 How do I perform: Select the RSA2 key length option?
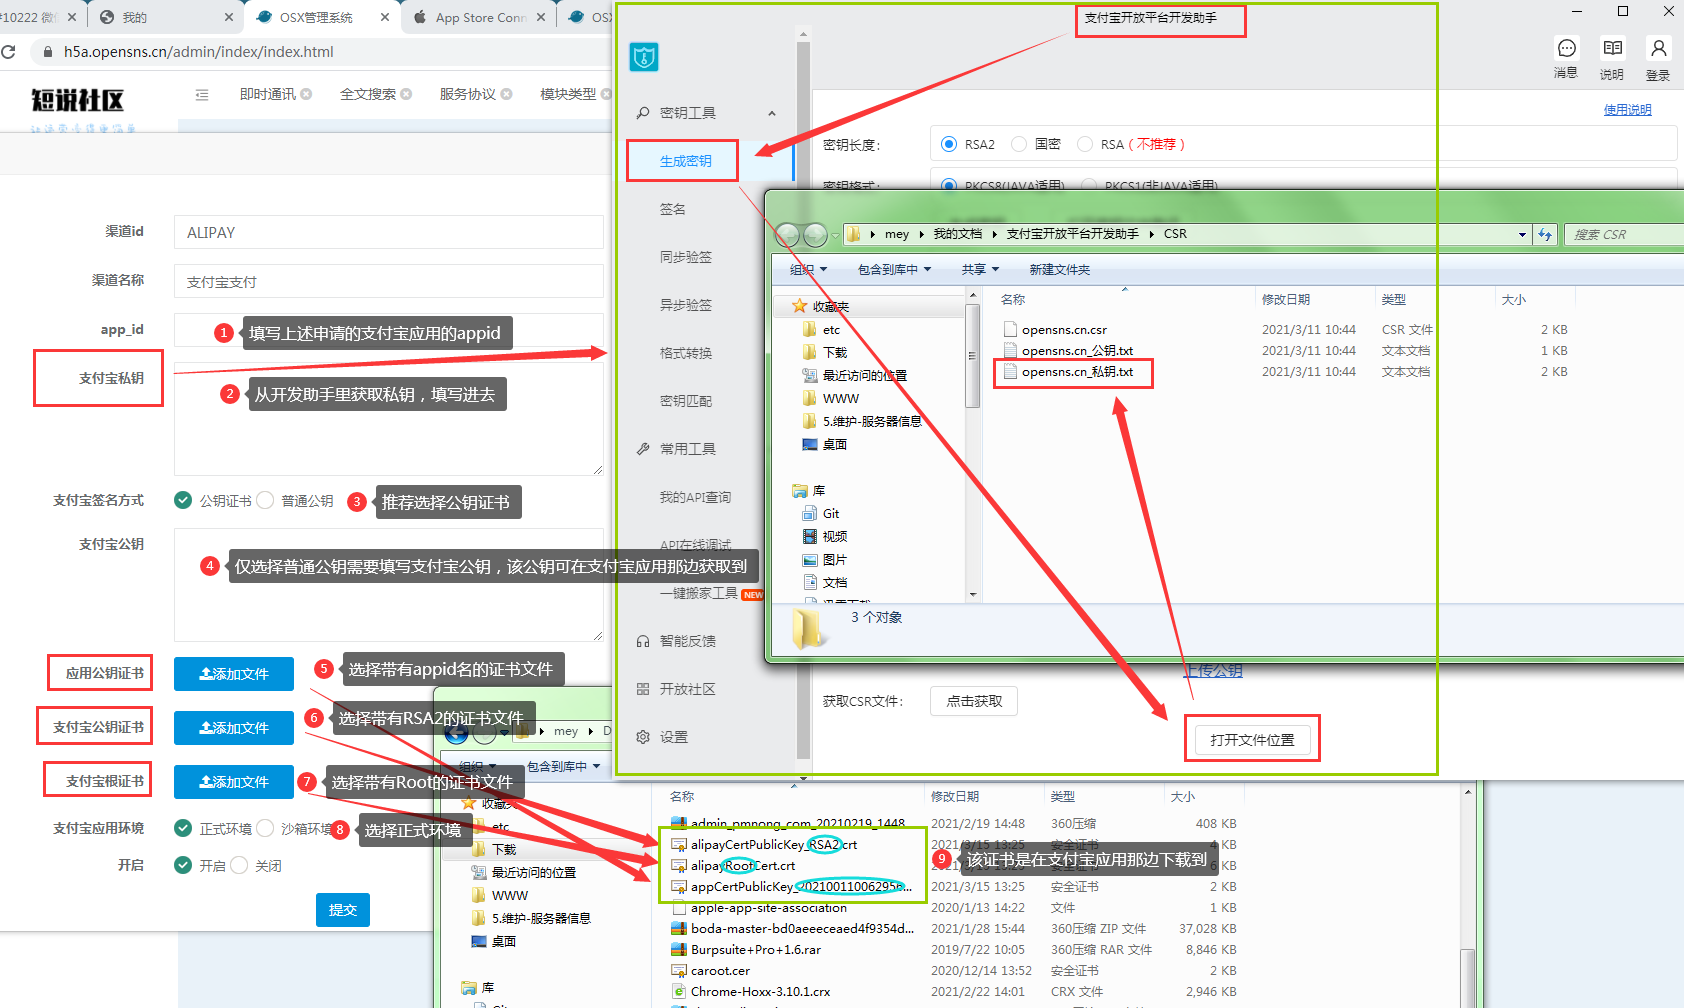click(x=949, y=144)
